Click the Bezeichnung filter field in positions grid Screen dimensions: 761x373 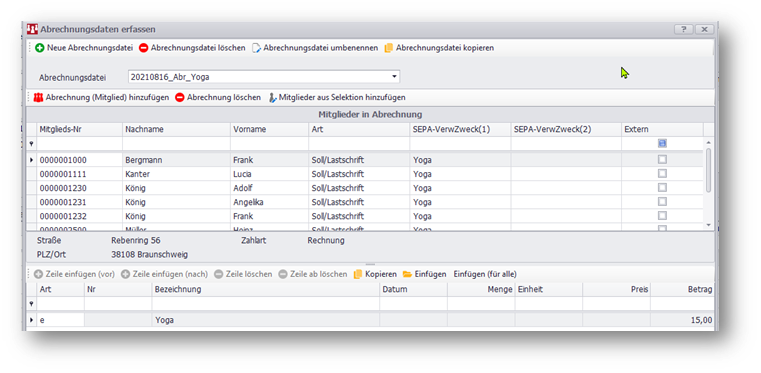click(265, 304)
